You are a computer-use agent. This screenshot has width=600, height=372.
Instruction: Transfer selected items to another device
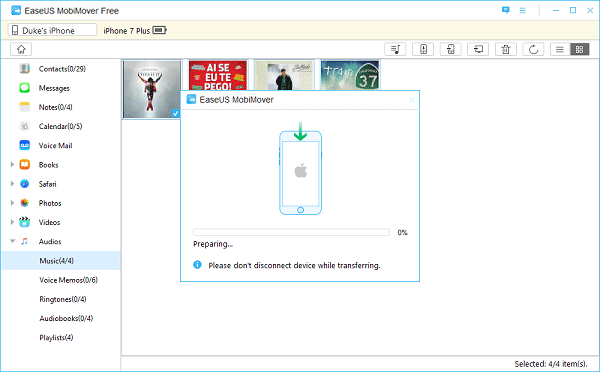[450, 49]
